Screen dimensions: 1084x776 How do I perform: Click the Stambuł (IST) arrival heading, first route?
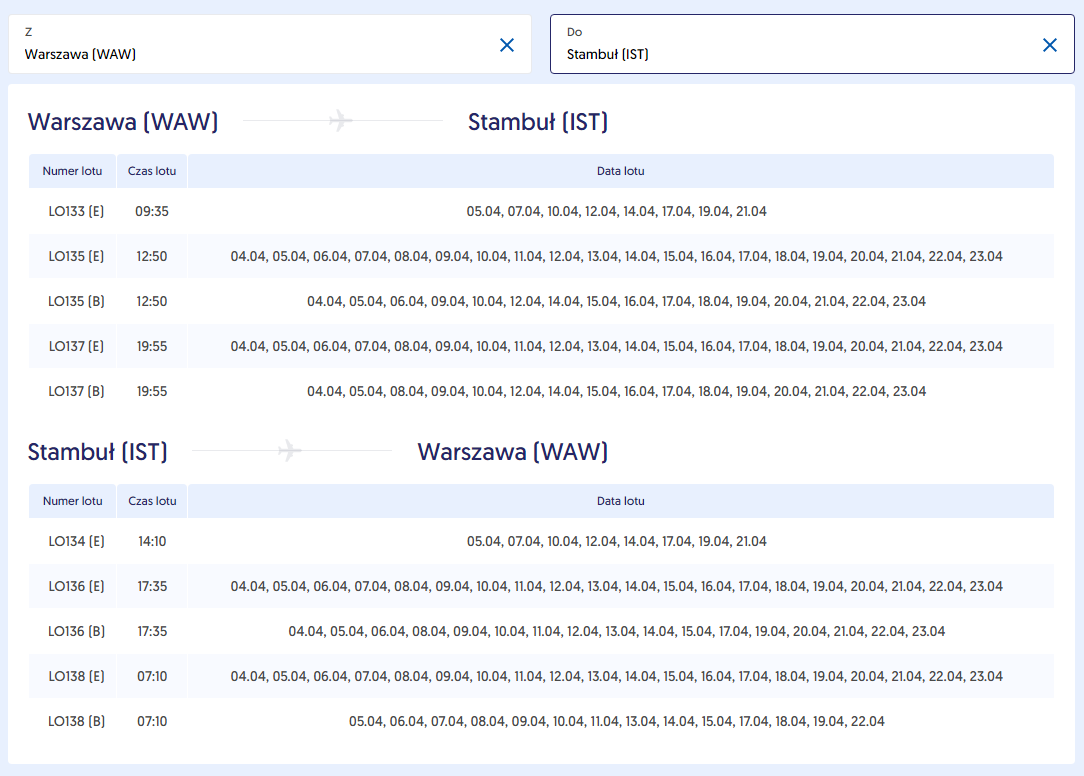coord(538,122)
